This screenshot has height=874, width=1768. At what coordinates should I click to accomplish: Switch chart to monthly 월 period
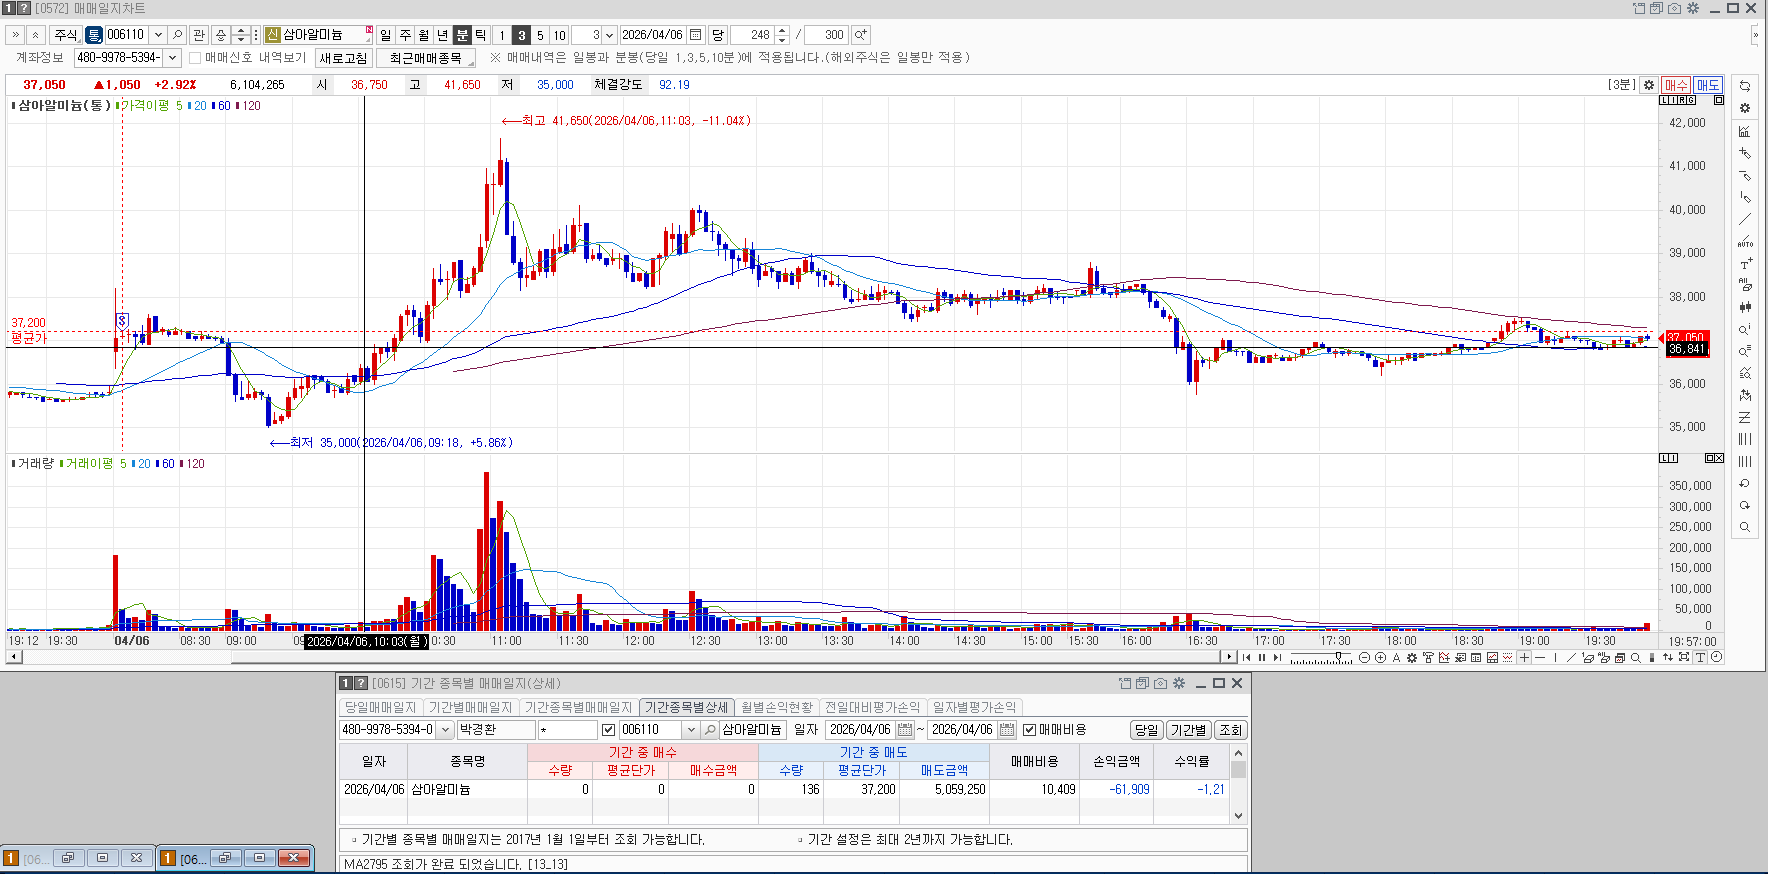click(x=424, y=35)
